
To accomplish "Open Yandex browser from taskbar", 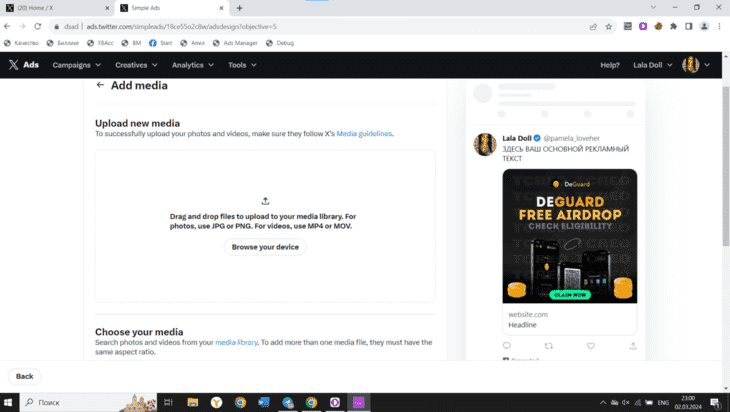I will click(216, 402).
